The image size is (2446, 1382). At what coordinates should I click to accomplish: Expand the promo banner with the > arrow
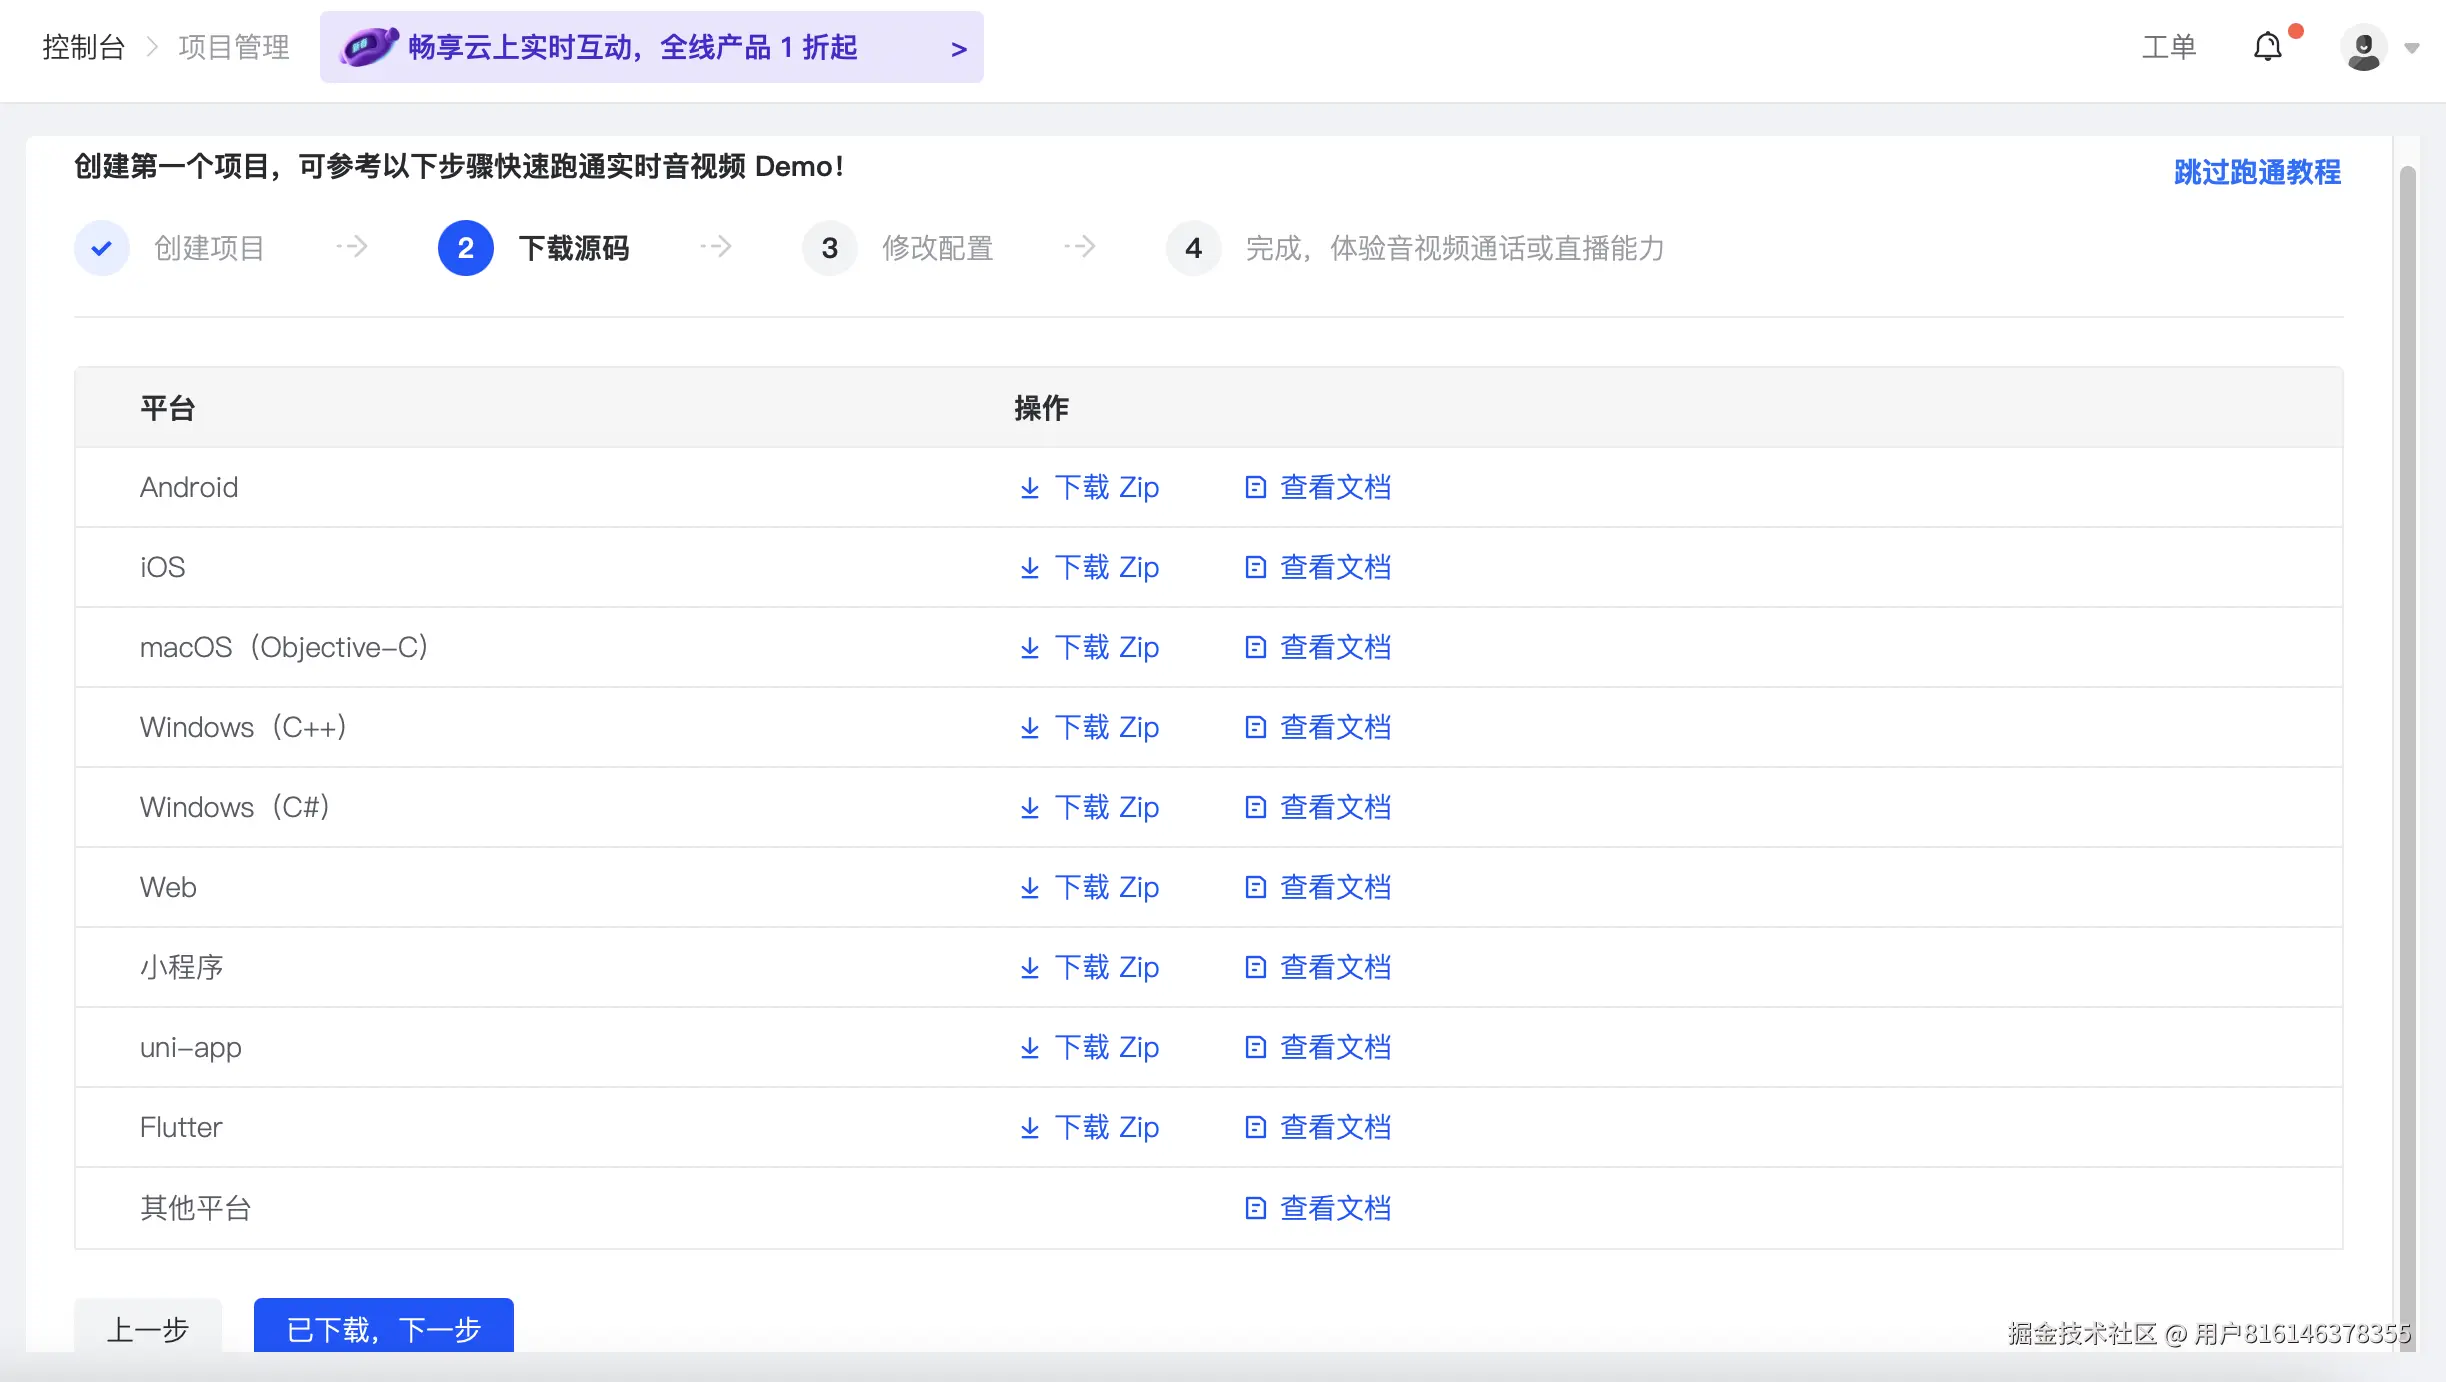click(x=958, y=48)
